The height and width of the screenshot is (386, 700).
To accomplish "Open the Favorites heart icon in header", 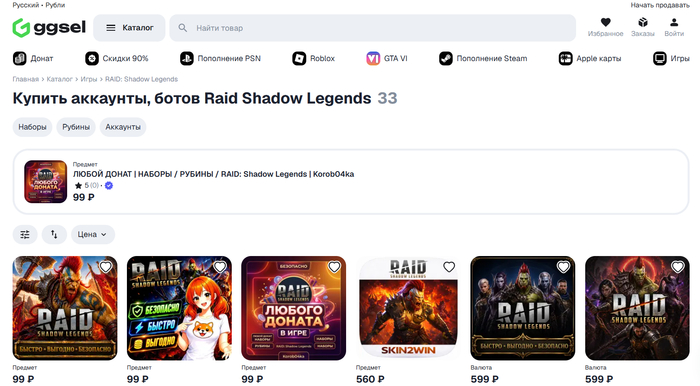I will (605, 22).
